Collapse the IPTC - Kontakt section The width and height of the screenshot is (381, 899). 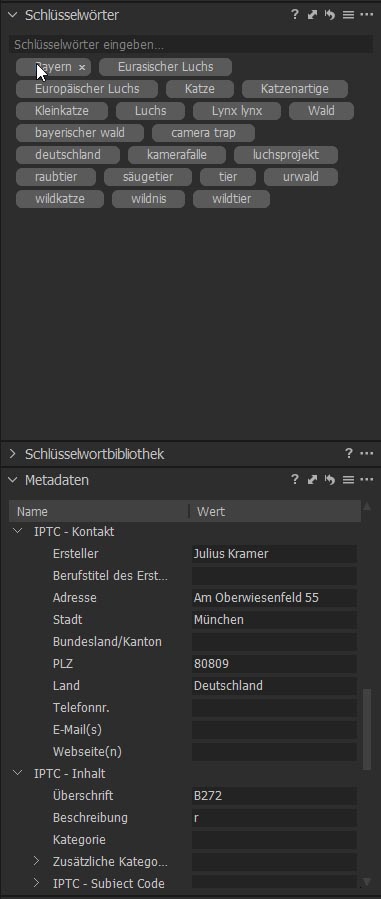[17, 531]
